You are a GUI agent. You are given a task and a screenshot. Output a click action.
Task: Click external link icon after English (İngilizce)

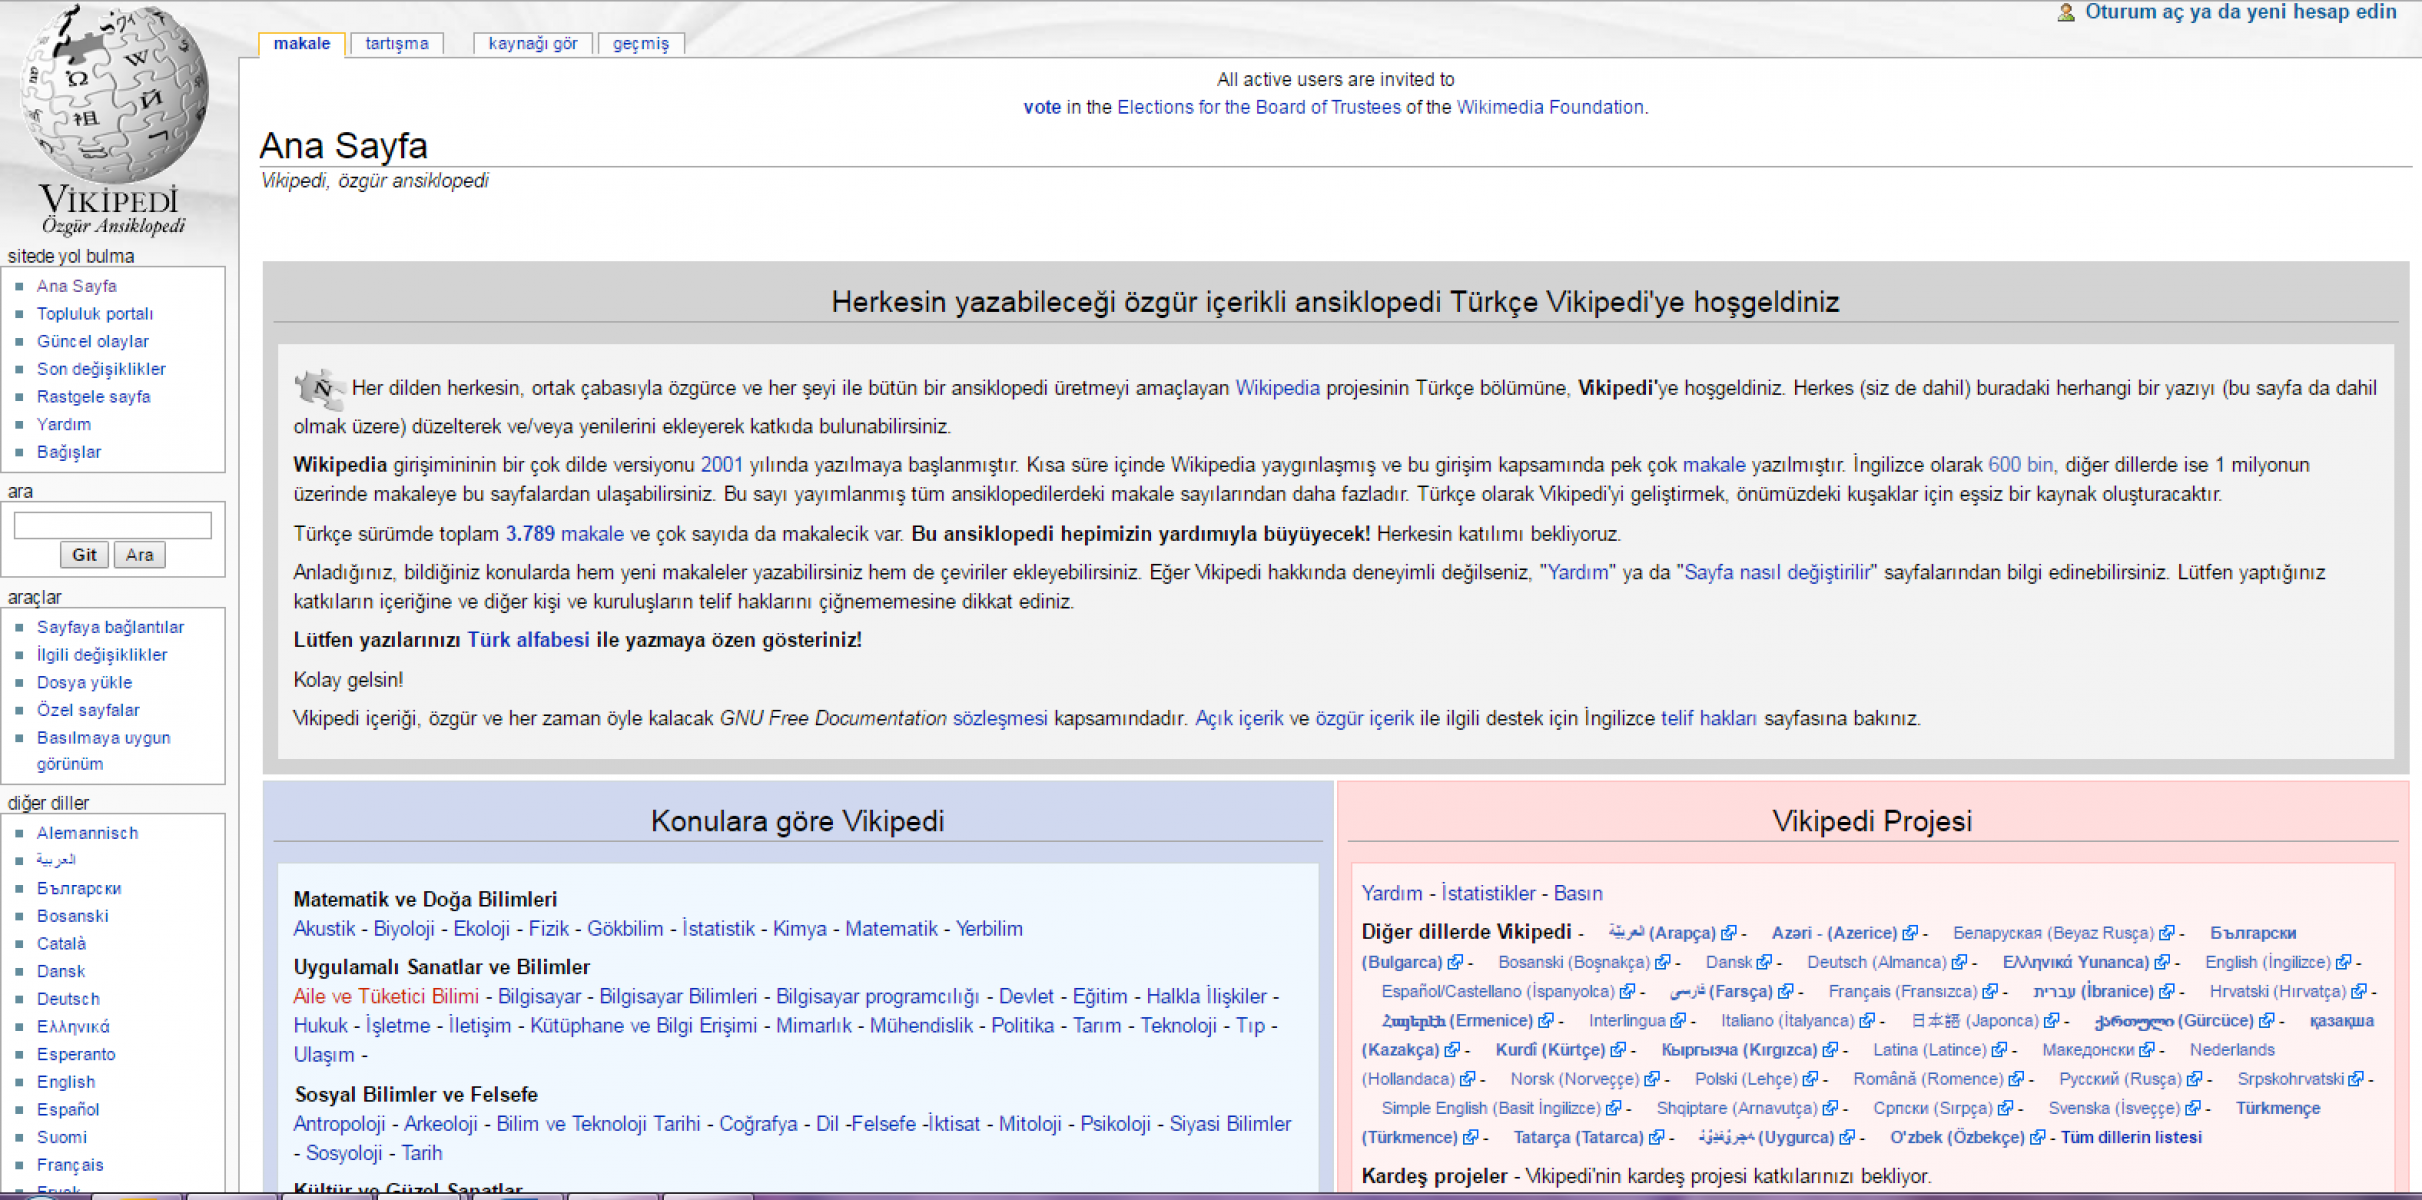2343,962
